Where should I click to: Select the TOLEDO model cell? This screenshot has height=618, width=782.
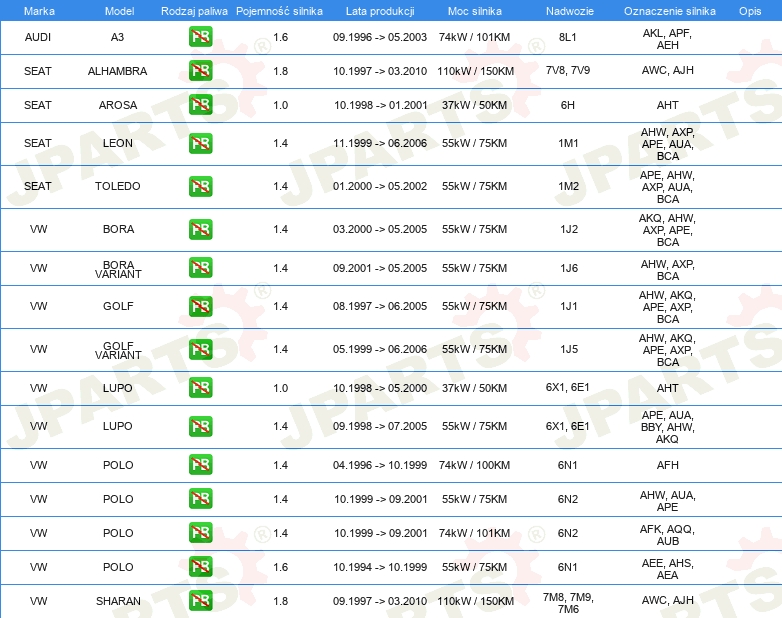118,186
